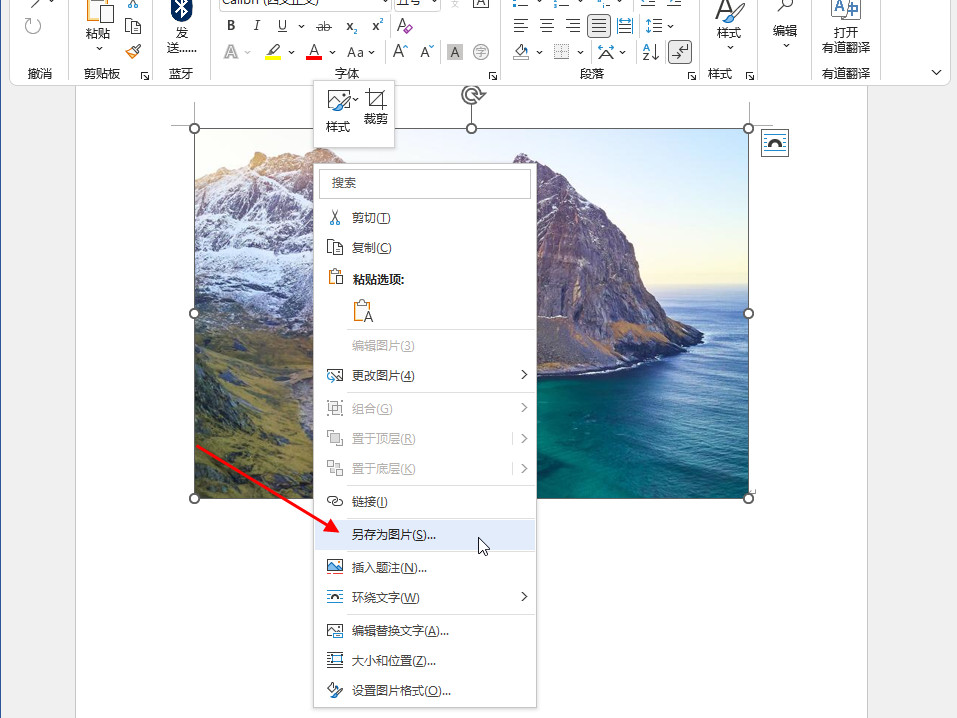This screenshot has height=718, width=957.
Task: Select the Format Painter brush
Action: point(133,51)
